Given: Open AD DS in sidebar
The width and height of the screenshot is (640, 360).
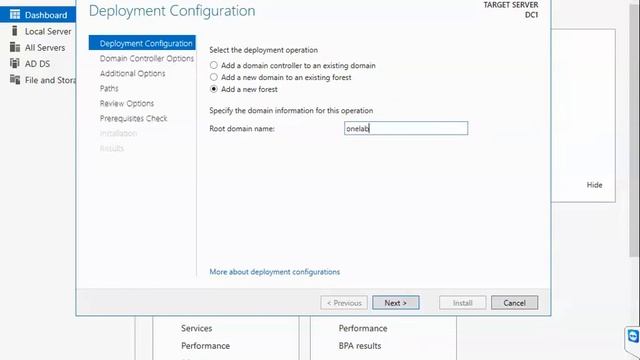Looking at the screenshot, I should [38, 64].
